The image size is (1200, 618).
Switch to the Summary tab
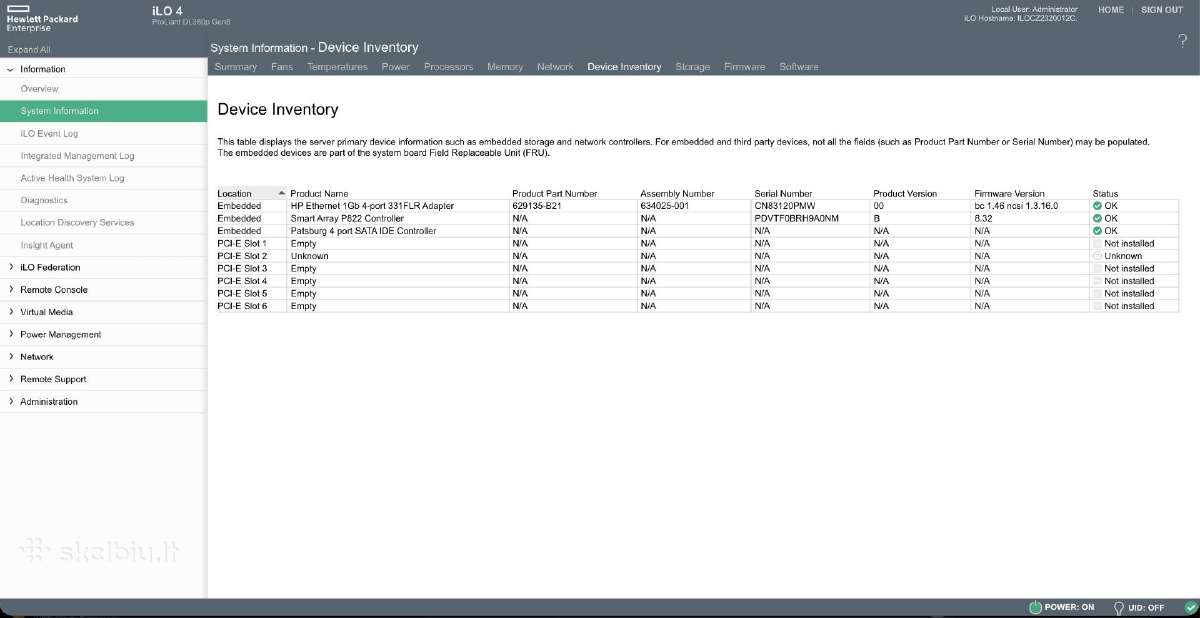coord(236,67)
